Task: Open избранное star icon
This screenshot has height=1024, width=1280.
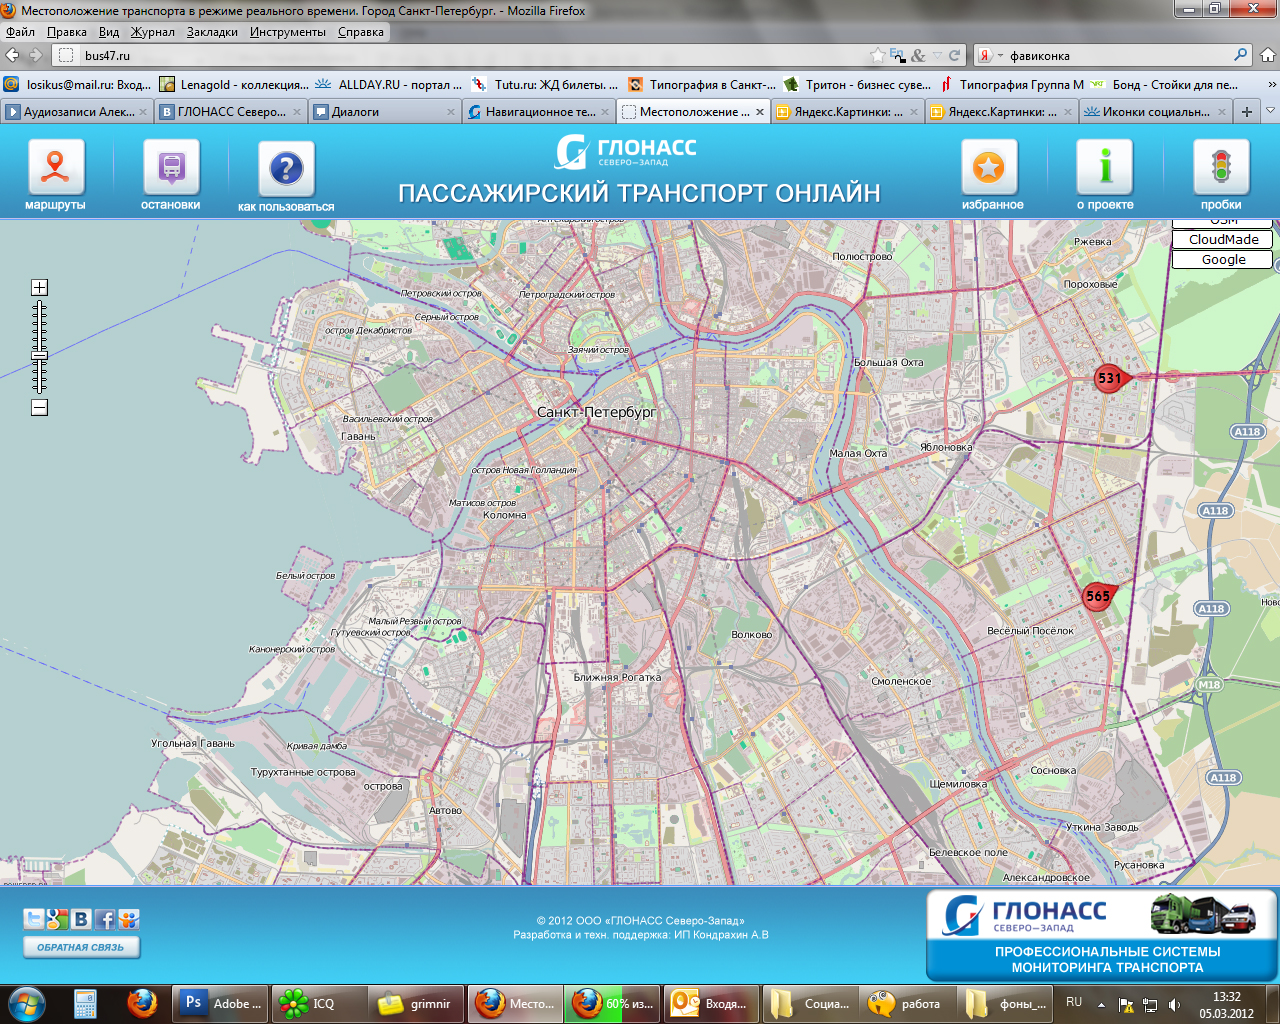Action: 989,168
